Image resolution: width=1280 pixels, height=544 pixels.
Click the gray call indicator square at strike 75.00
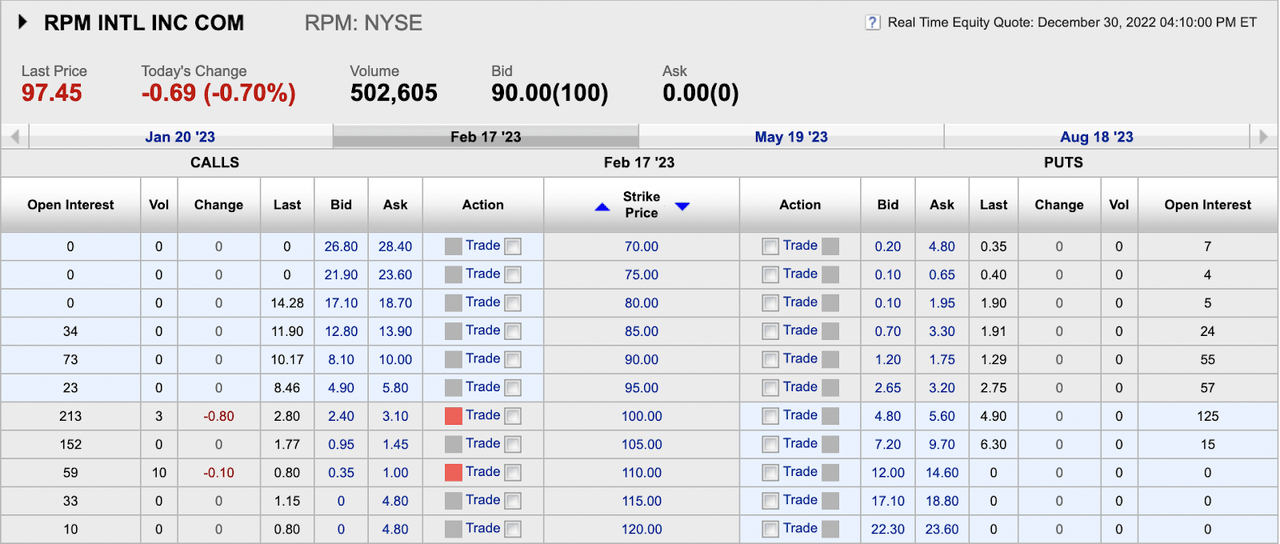(x=453, y=275)
